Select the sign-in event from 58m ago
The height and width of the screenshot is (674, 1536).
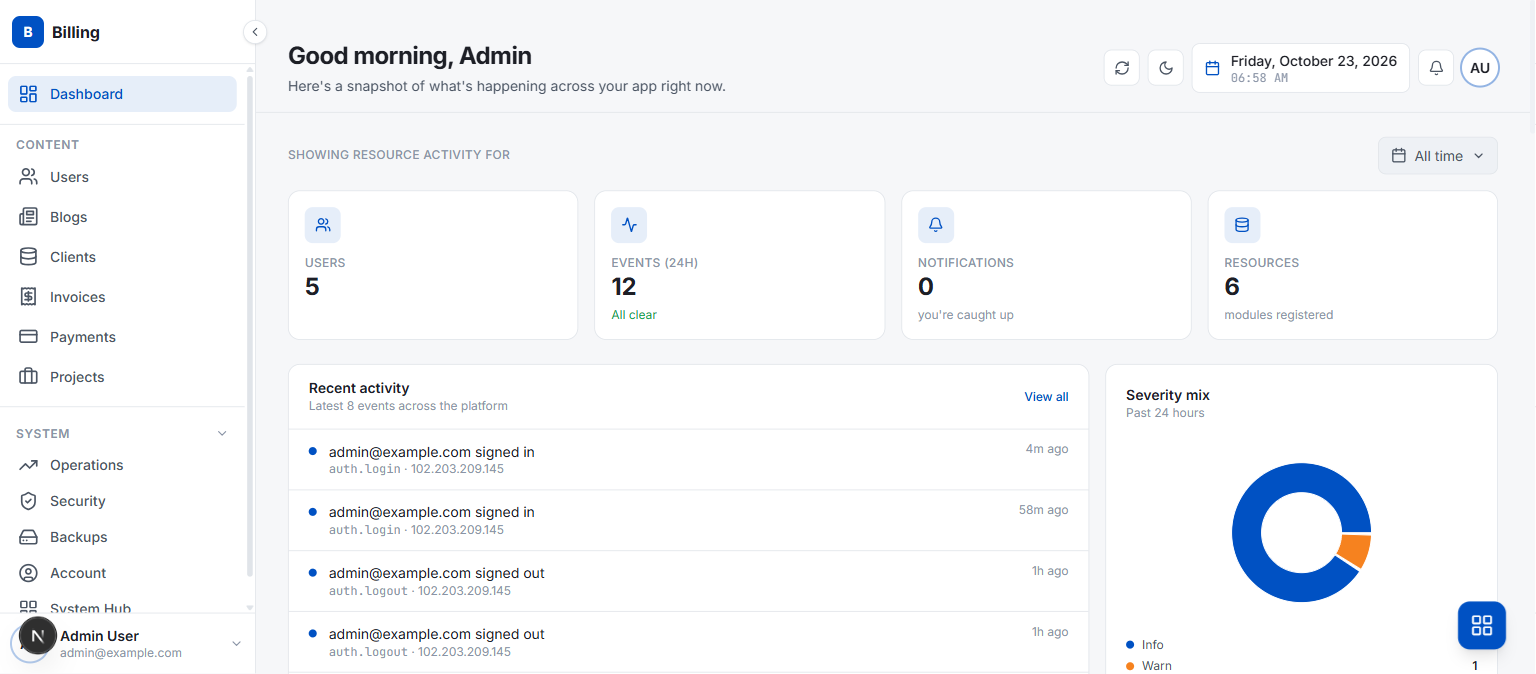coord(688,521)
